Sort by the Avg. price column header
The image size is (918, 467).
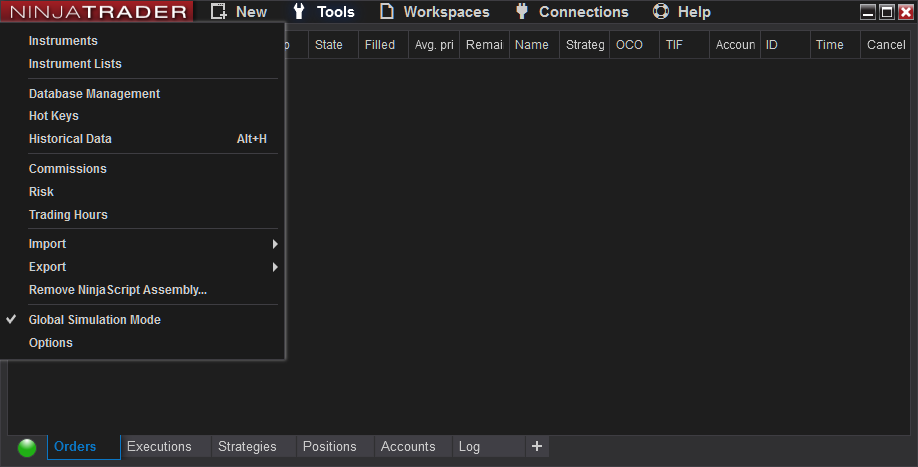click(x=434, y=45)
